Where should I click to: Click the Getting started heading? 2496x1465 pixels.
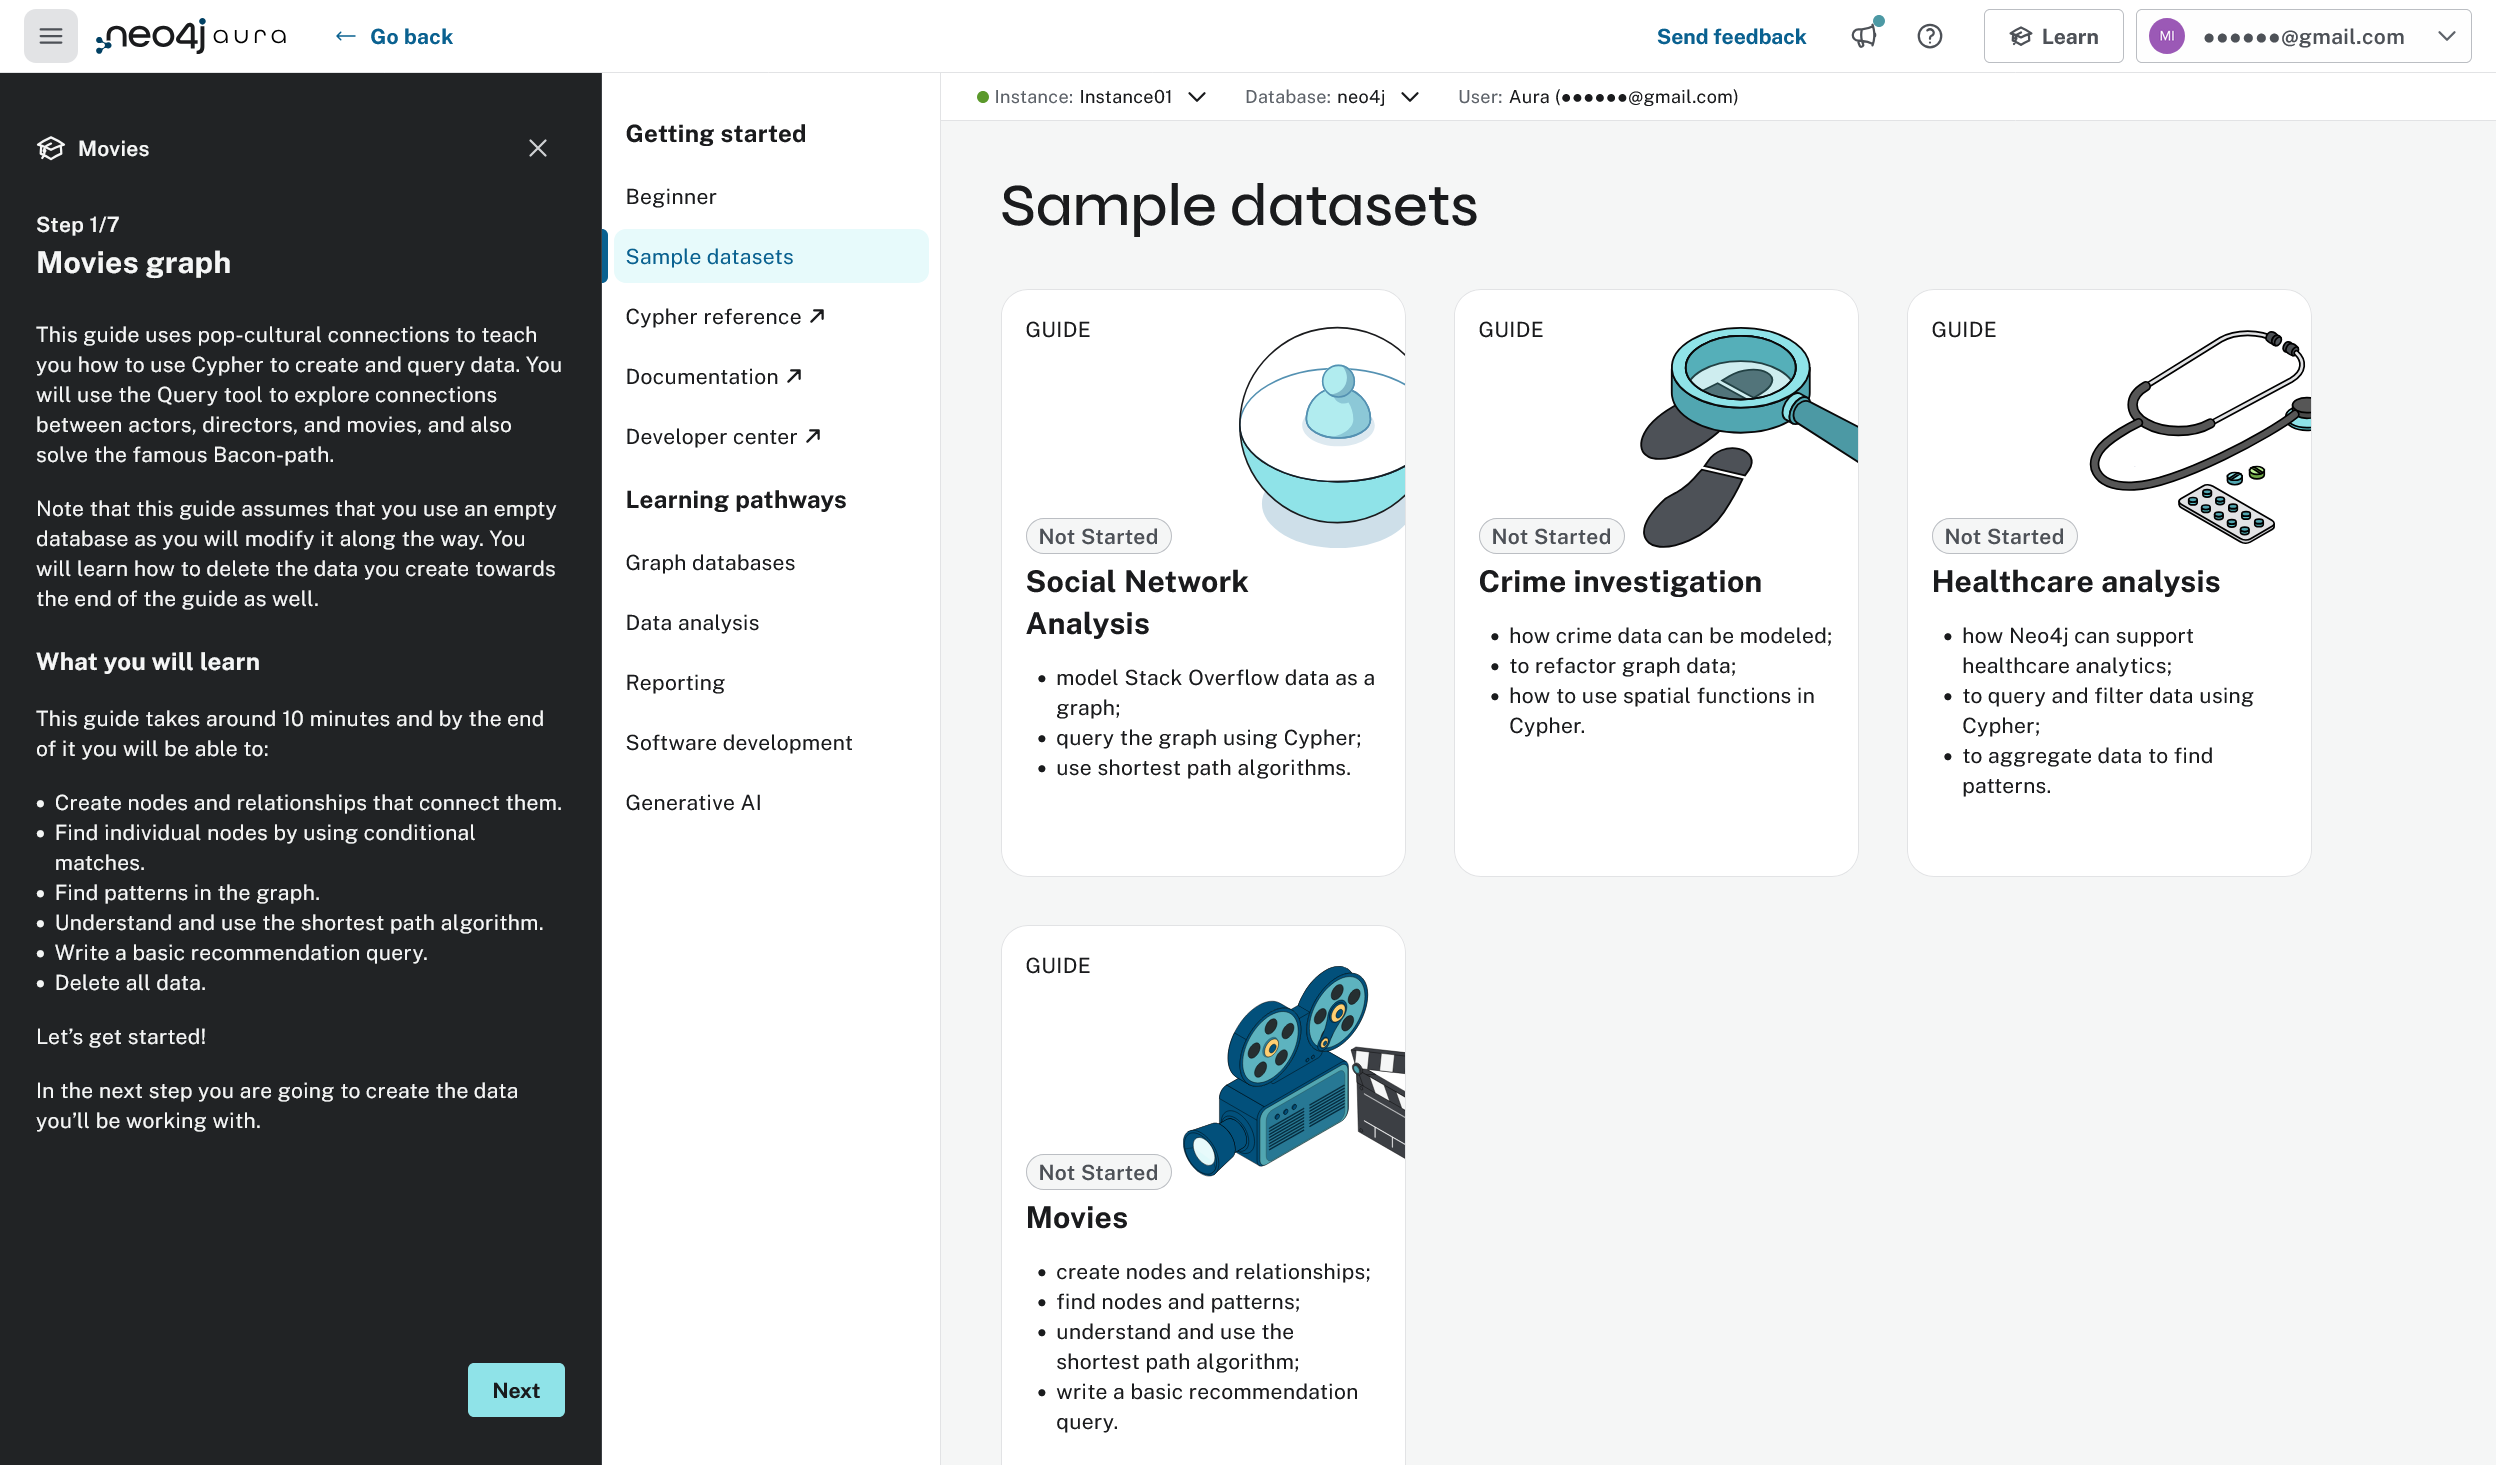(716, 134)
